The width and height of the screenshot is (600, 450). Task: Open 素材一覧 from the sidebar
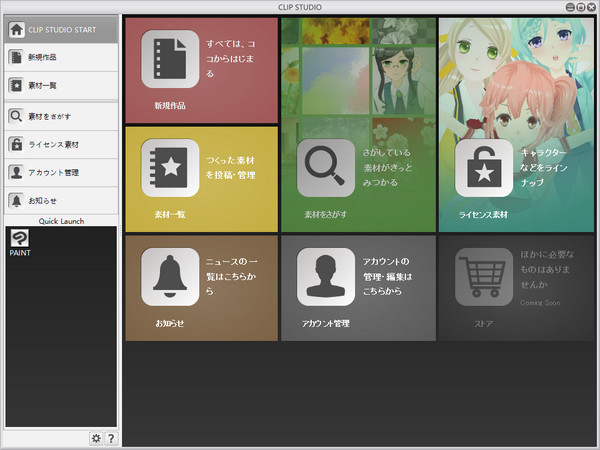pos(60,86)
